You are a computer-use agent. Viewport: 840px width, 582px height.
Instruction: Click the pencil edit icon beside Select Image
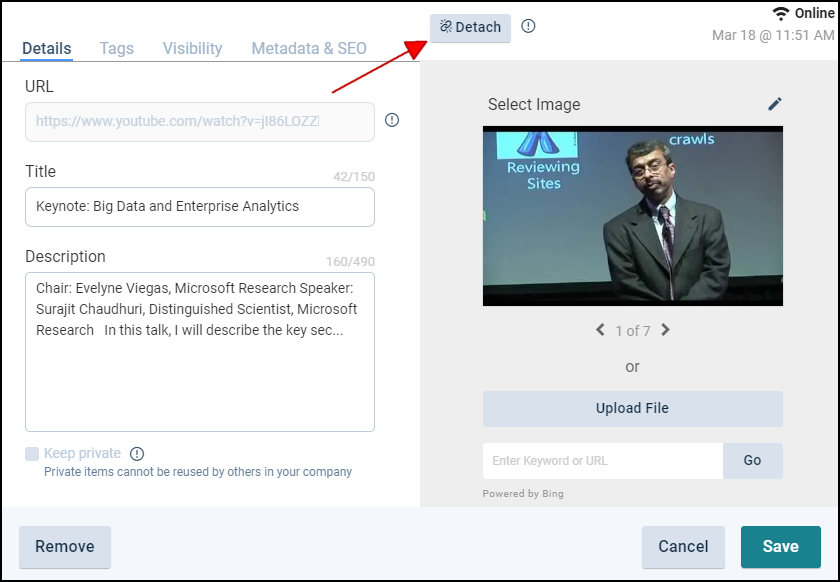click(775, 104)
